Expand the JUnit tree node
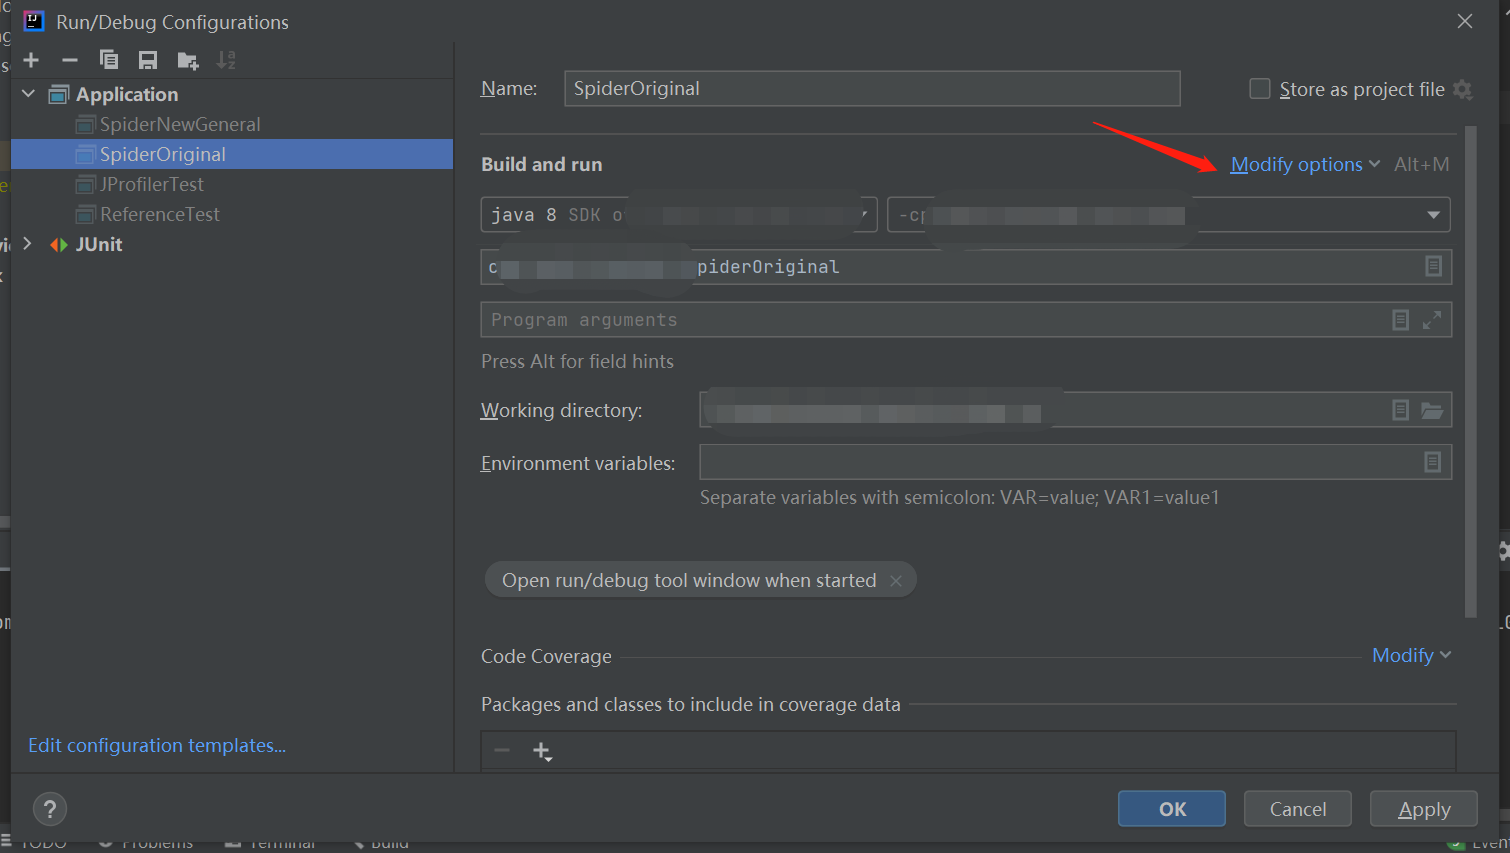The height and width of the screenshot is (853, 1510). (x=28, y=243)
